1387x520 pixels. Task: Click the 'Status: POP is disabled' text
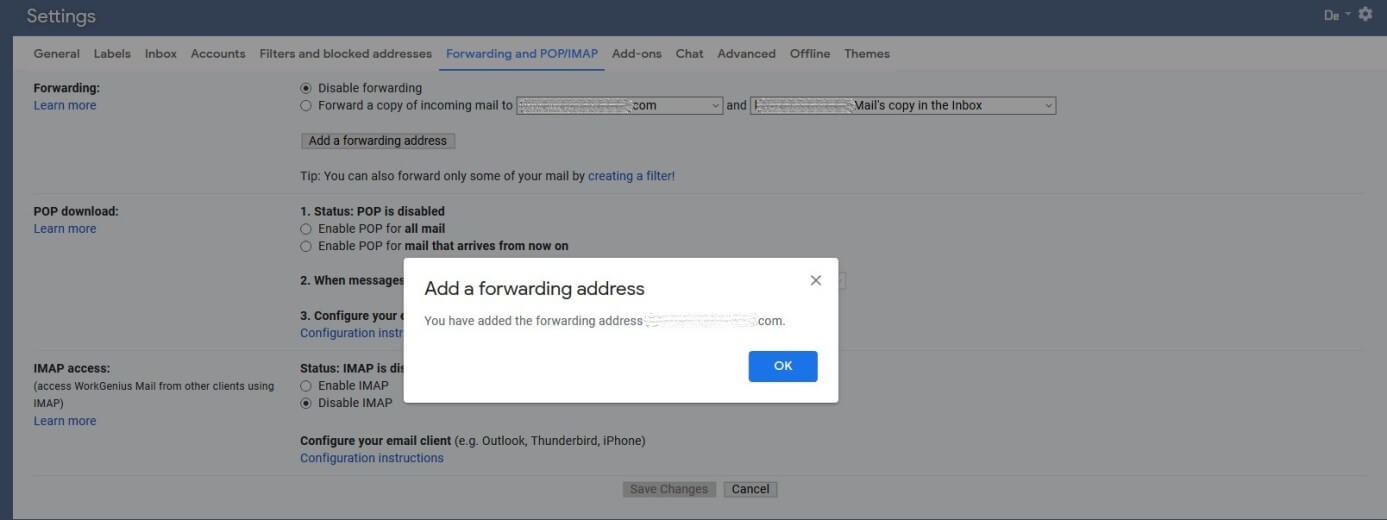pos(372,212)
